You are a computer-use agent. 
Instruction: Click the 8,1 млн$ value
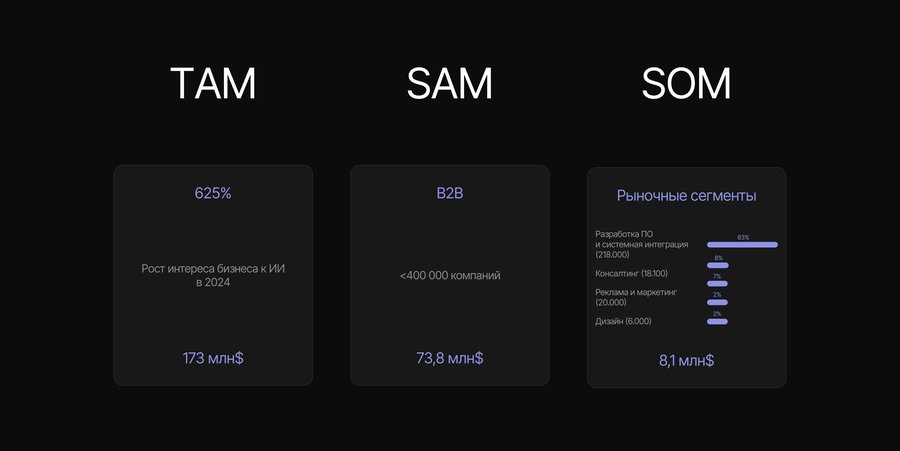click(686, 360)
